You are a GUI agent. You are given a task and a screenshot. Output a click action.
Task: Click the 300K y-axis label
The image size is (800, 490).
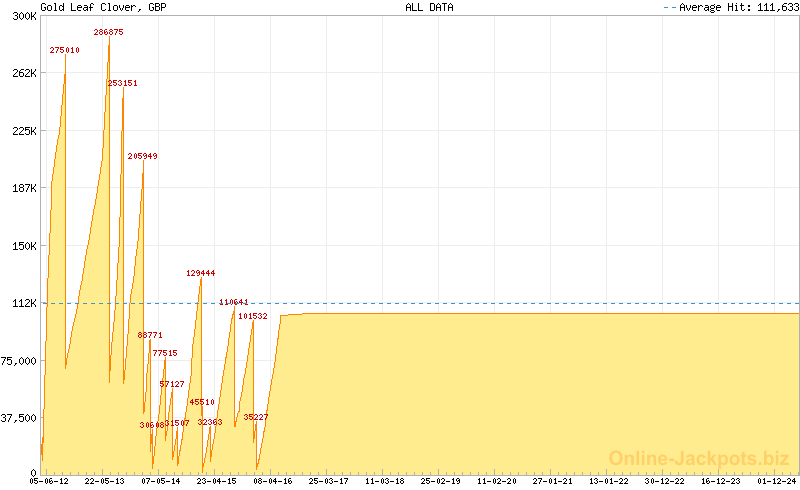[24, 16]
